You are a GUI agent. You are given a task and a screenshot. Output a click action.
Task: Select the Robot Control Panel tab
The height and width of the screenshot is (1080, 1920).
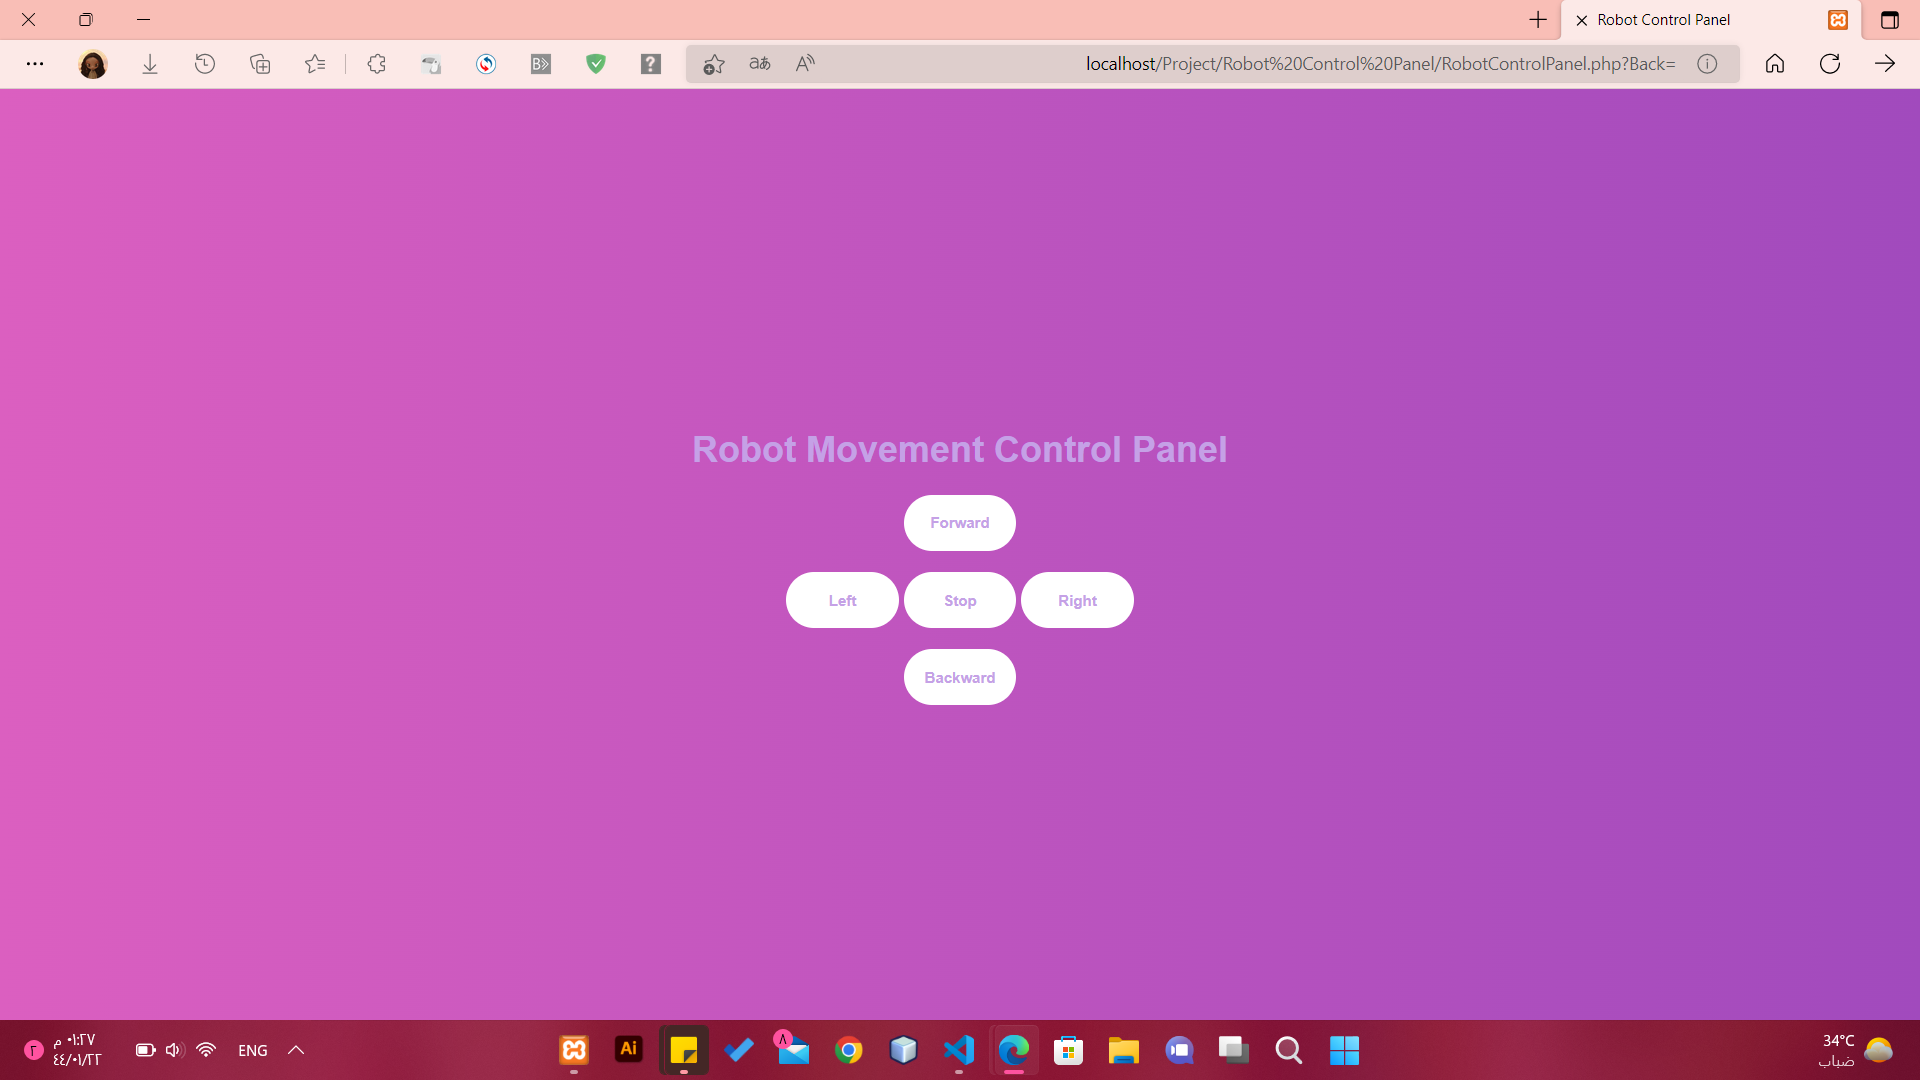pos(1663,19)
